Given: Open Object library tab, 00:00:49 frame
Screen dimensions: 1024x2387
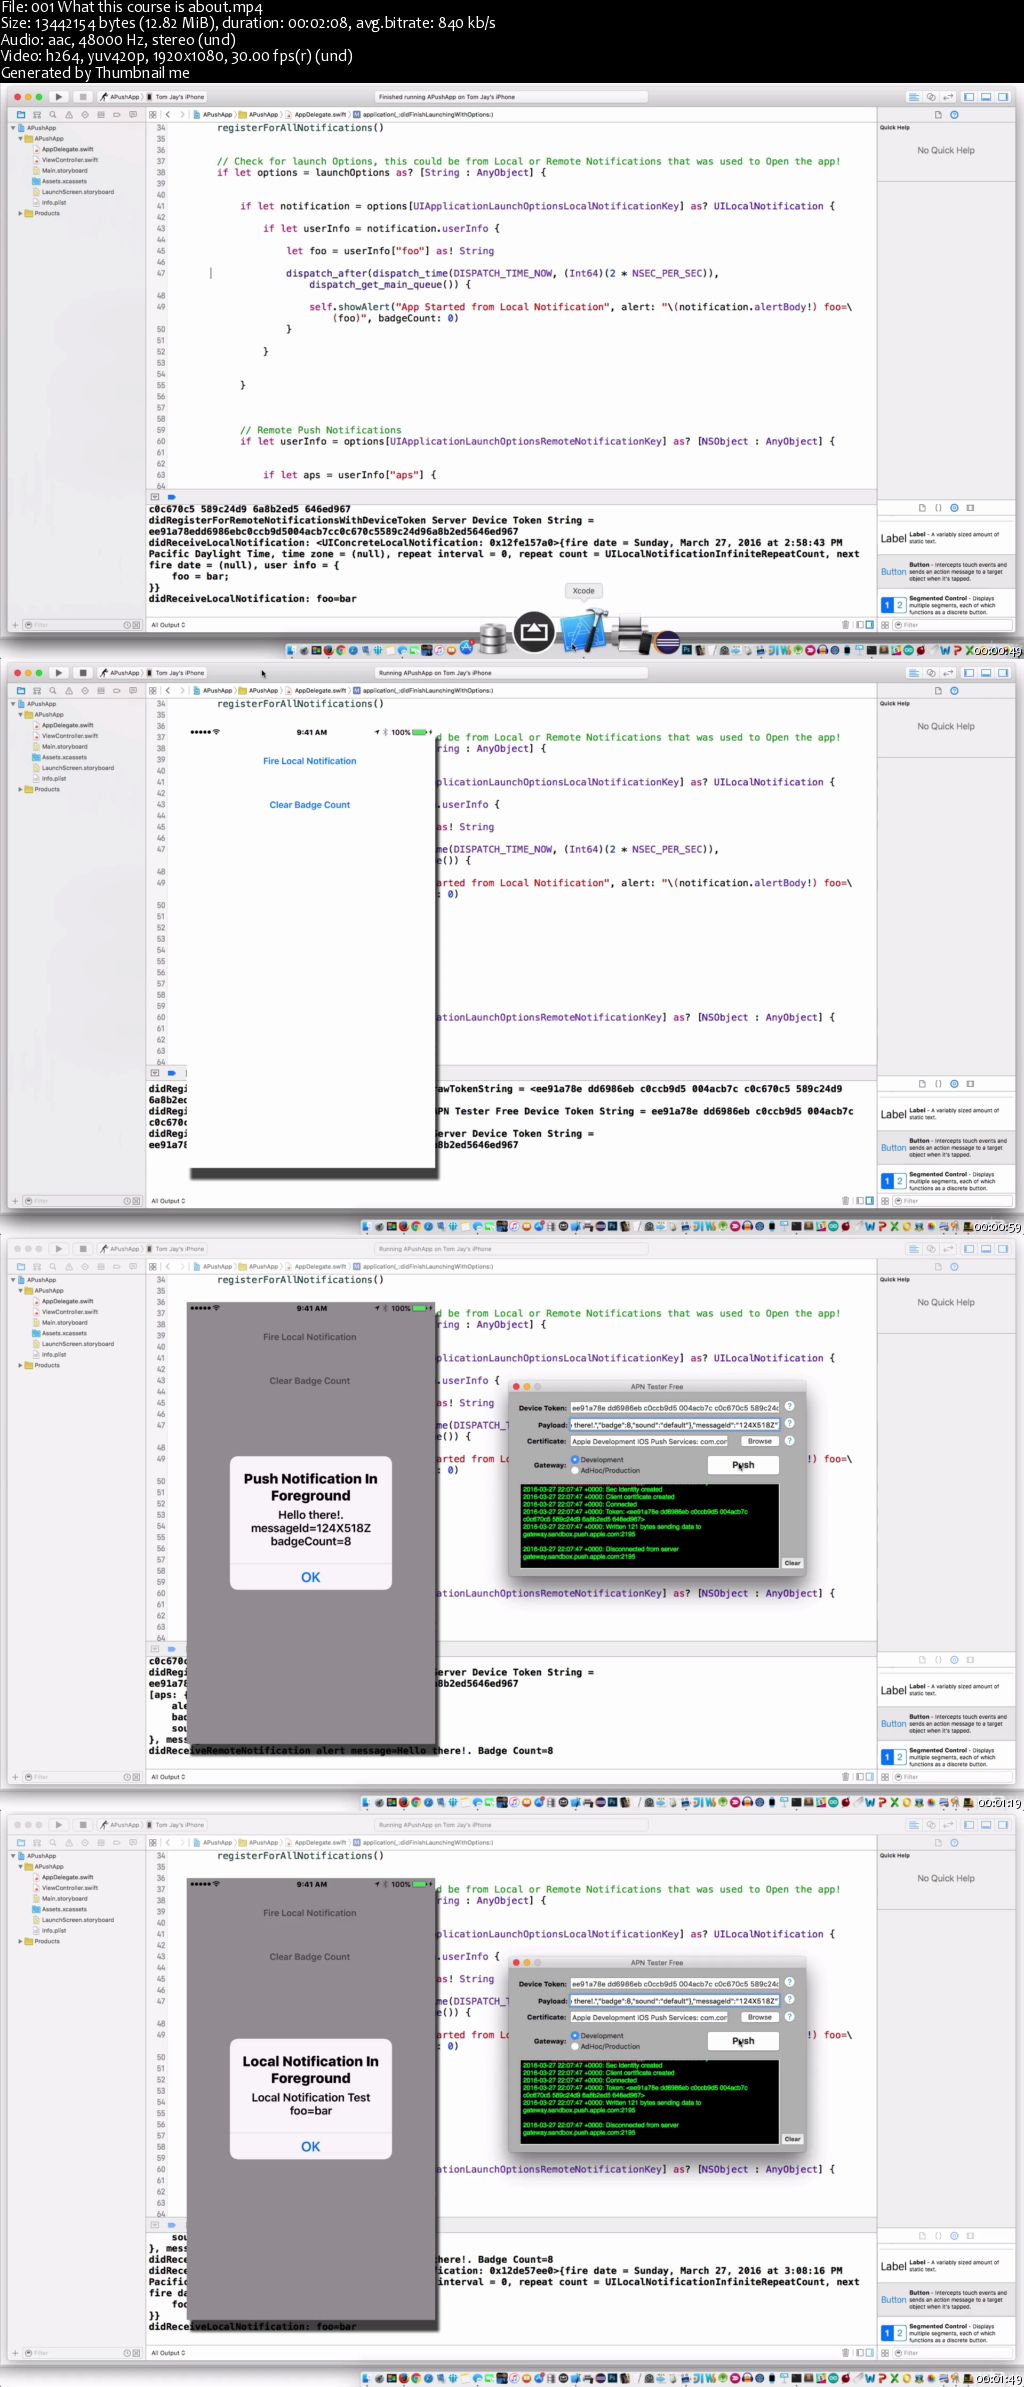Looking at the screenshot, I should [954, 508].
